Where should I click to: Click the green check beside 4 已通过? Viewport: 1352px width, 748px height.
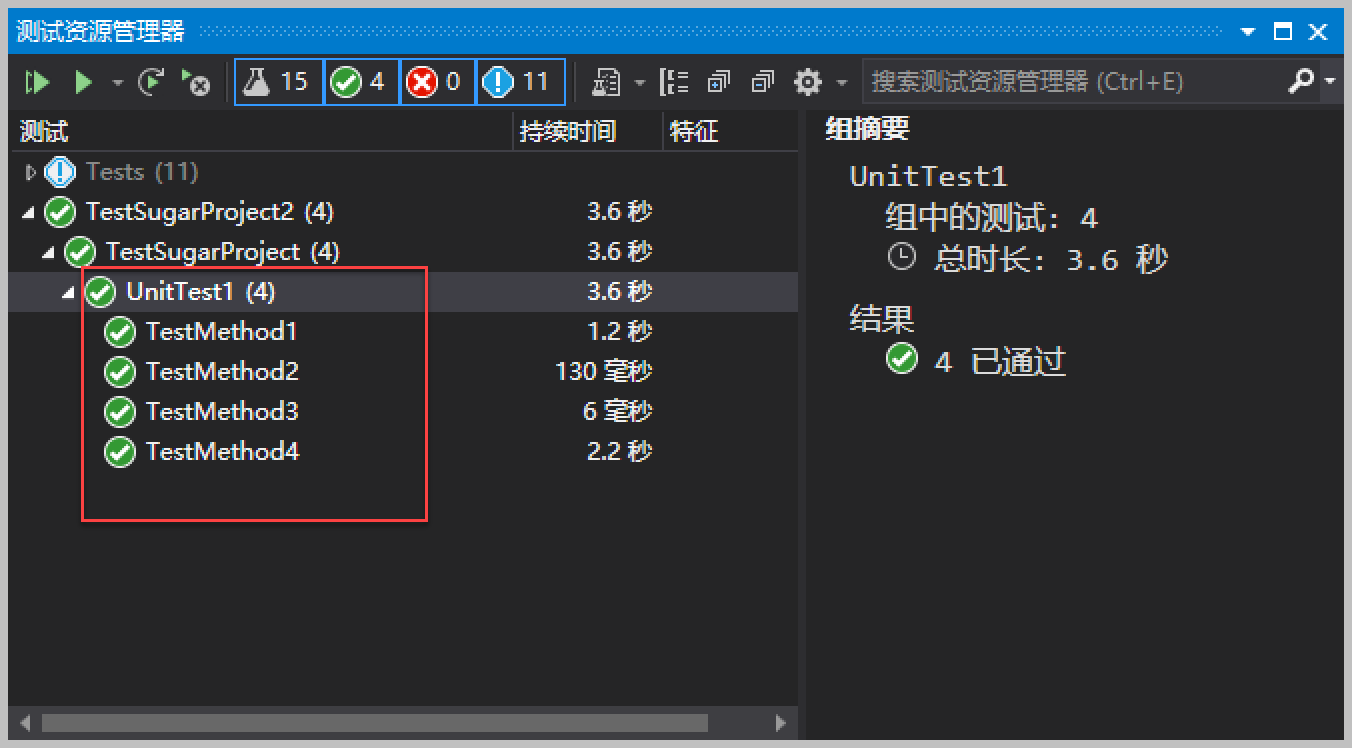[901, 358]
